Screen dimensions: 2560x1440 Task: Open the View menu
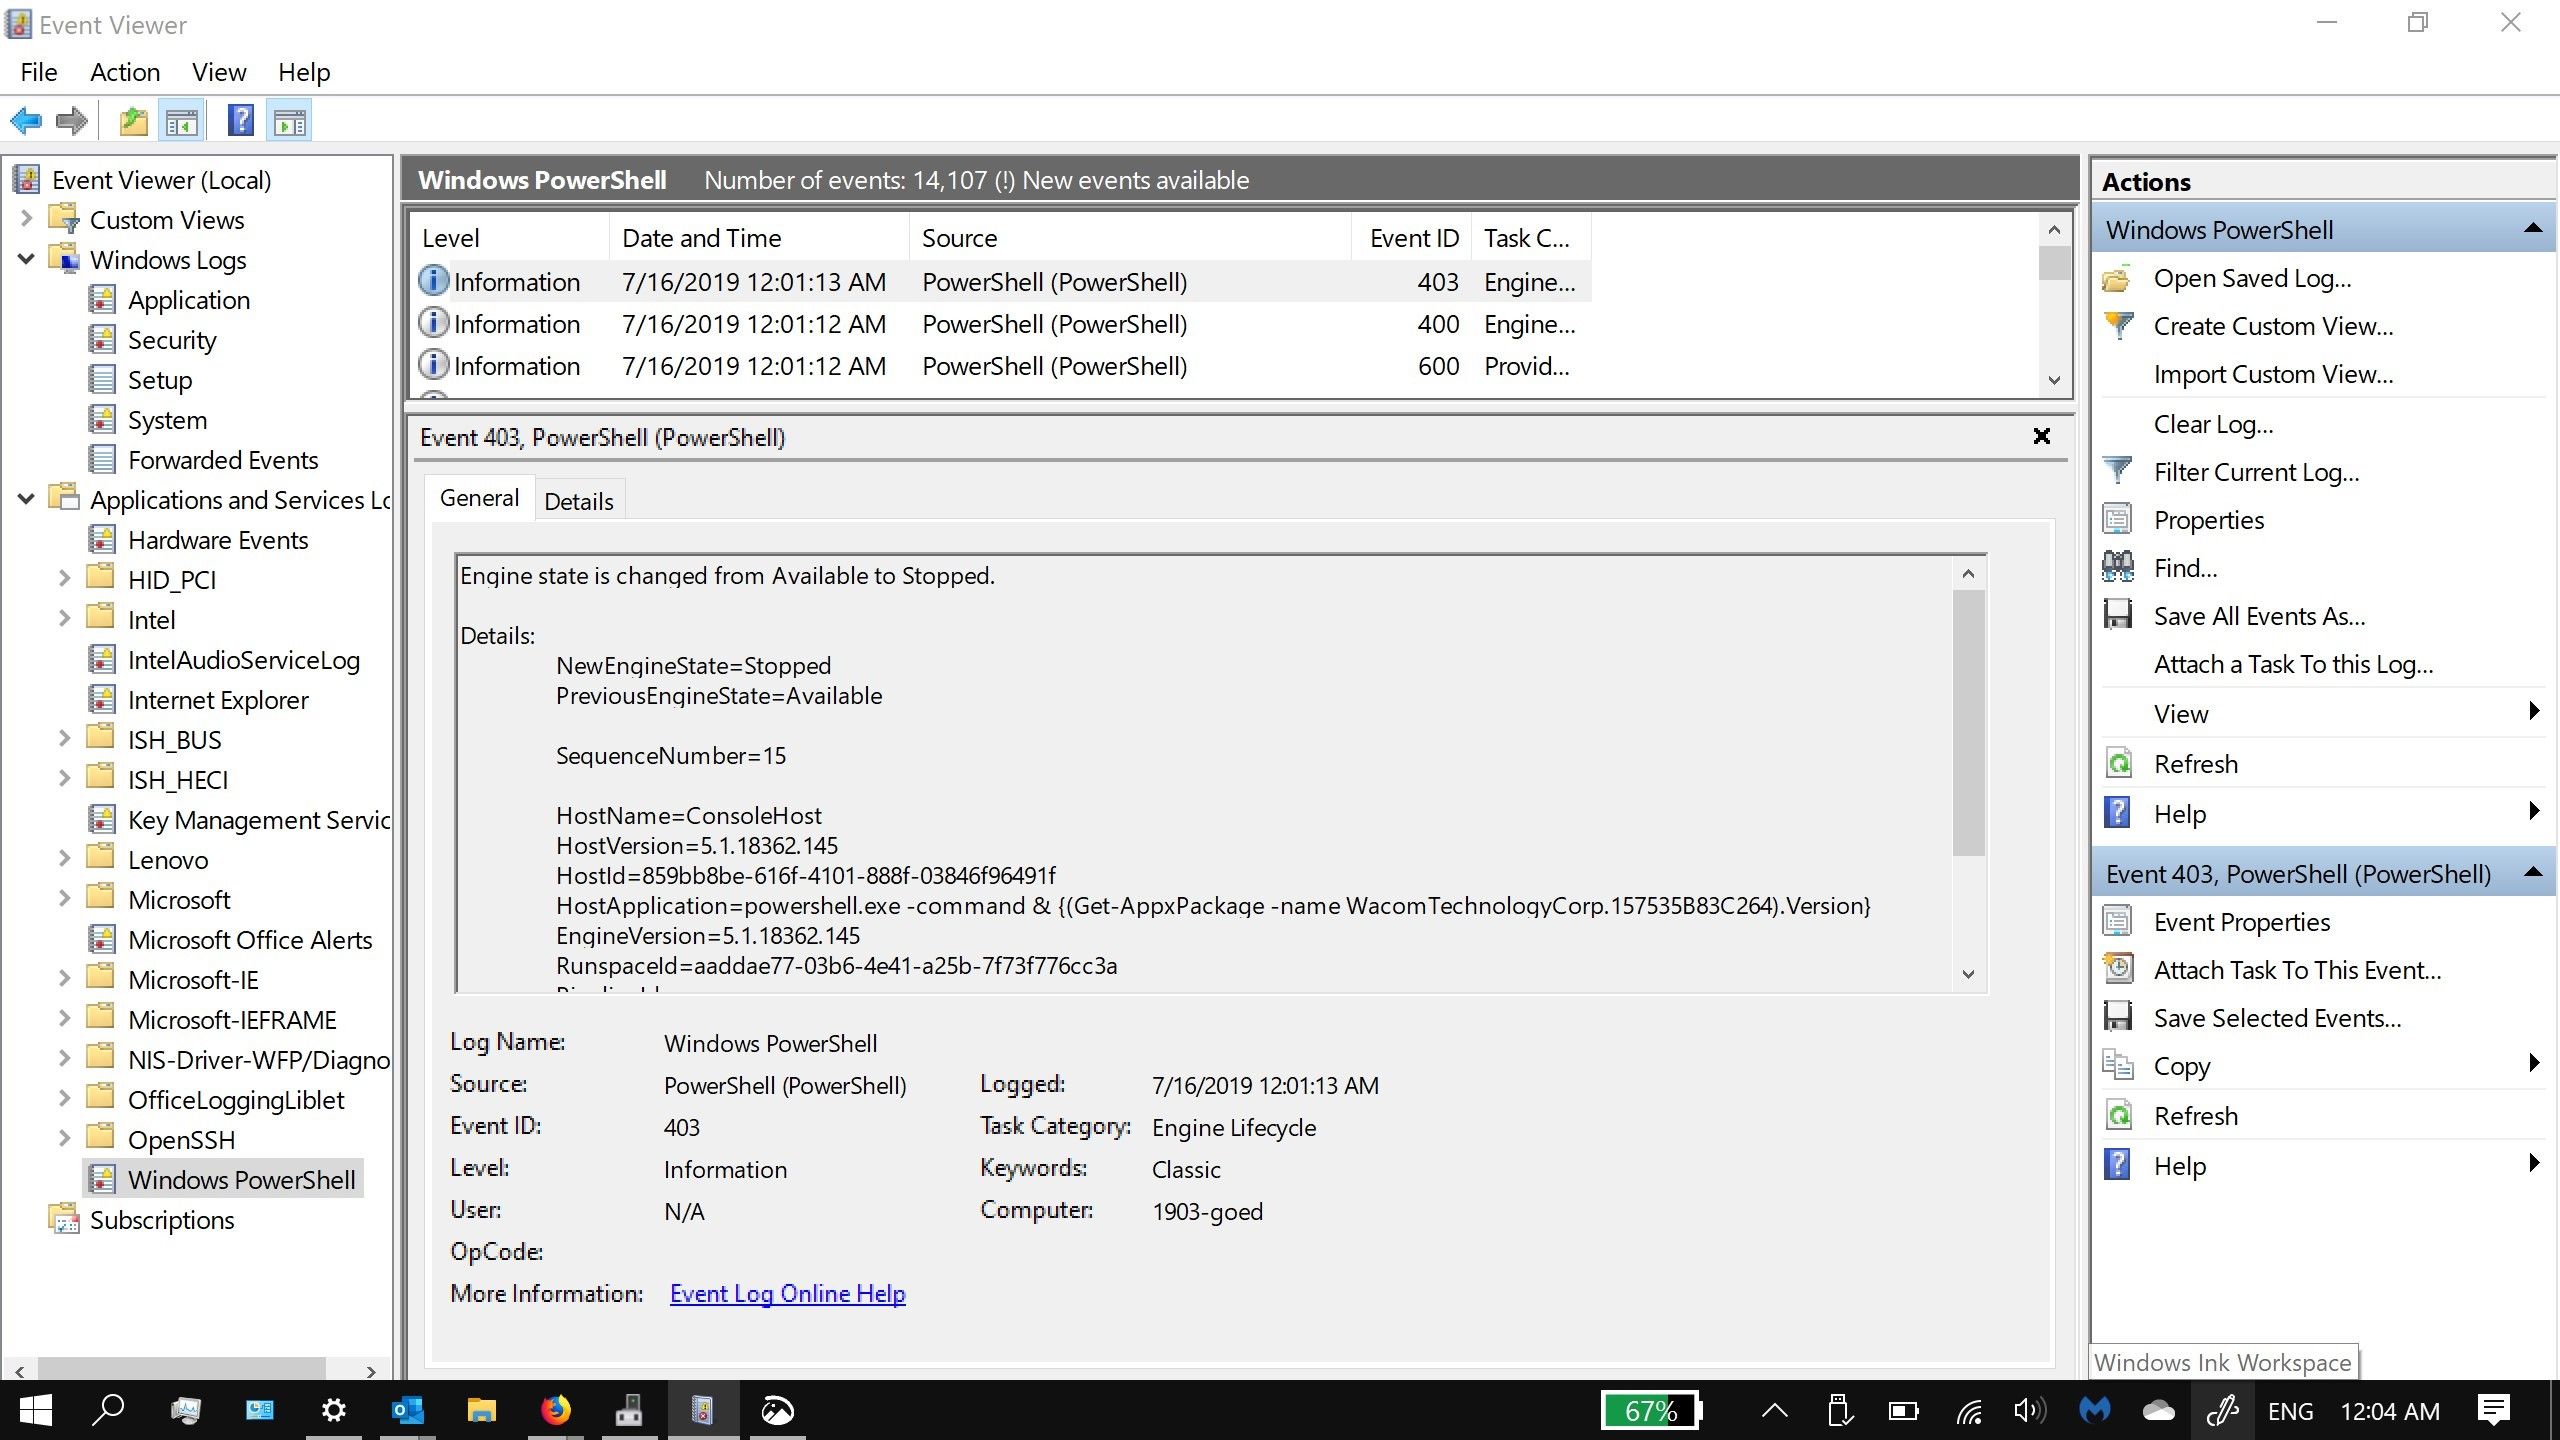tap(219, 72)
